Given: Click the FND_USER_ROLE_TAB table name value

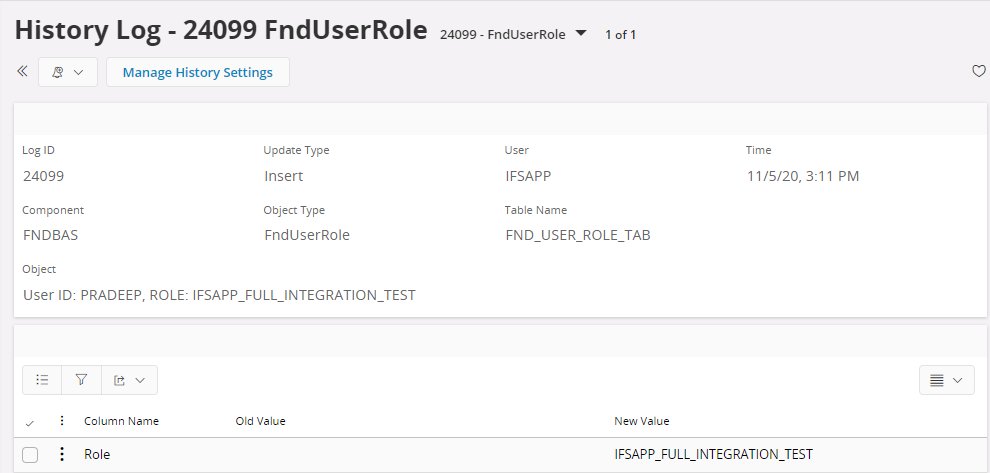Looking at the screenshot, I should [x=578, y=236].
